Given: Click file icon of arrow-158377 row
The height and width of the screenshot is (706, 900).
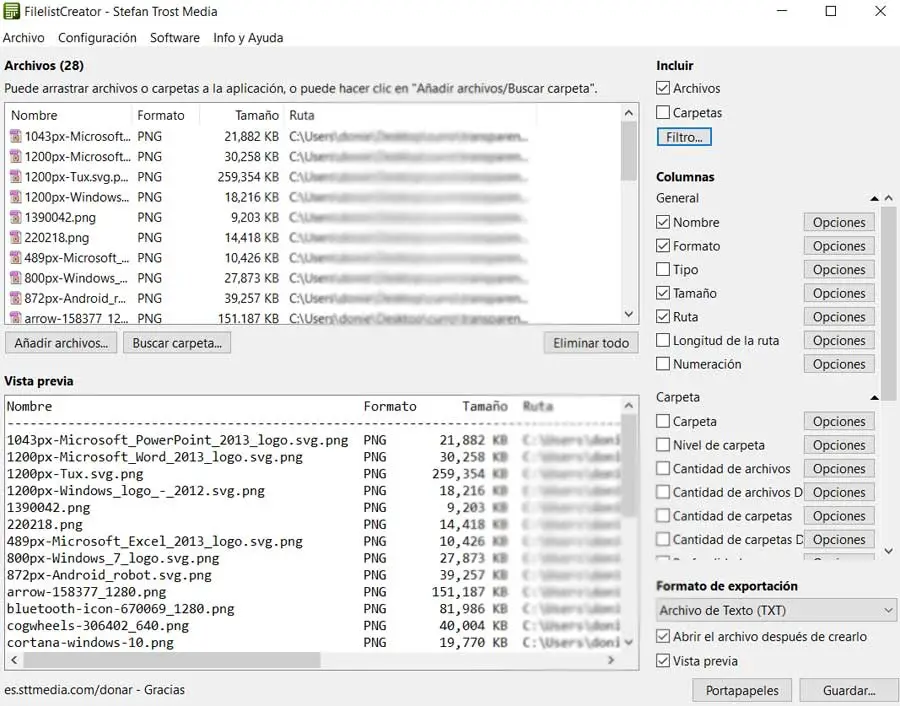Looking at the screenshot, I should point(16,318).
